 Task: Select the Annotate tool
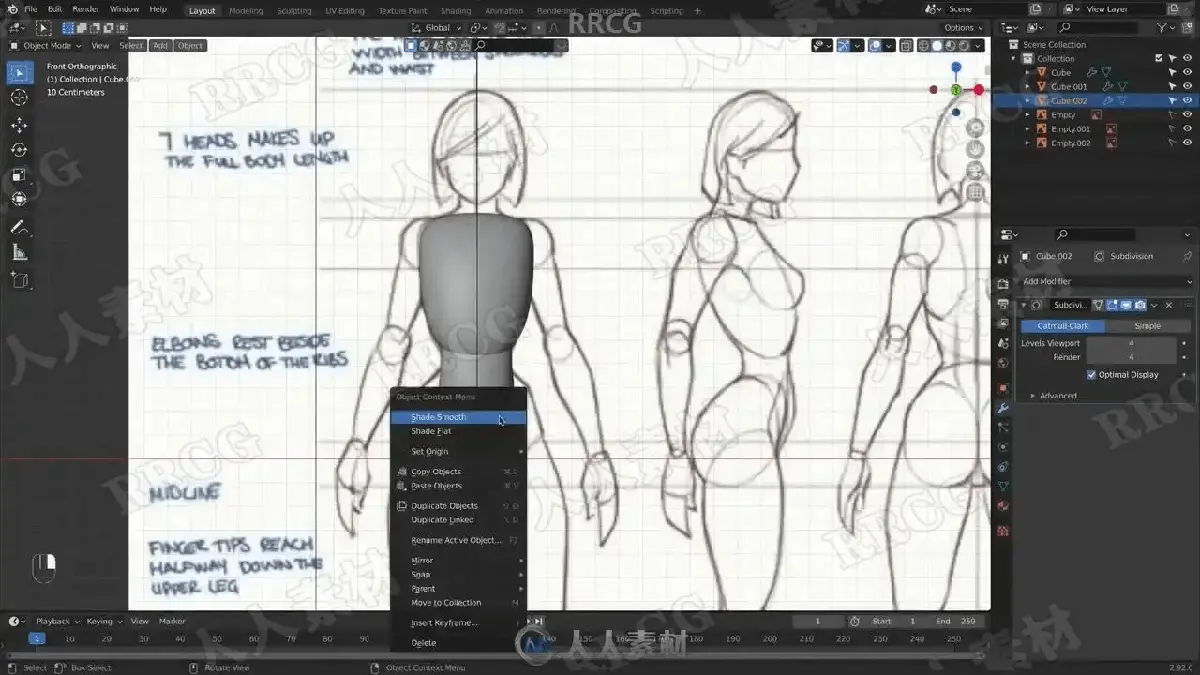point(19,228)
